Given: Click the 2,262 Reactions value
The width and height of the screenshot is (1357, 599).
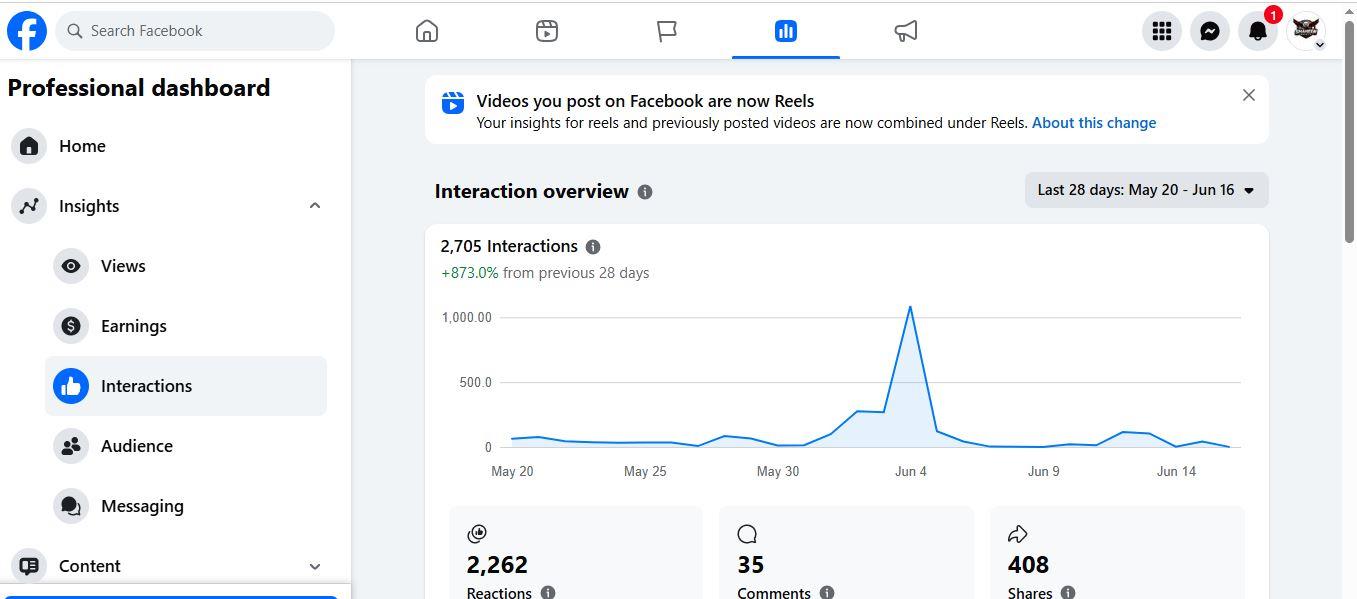Looking at the screenshot, I should point(497,565).
